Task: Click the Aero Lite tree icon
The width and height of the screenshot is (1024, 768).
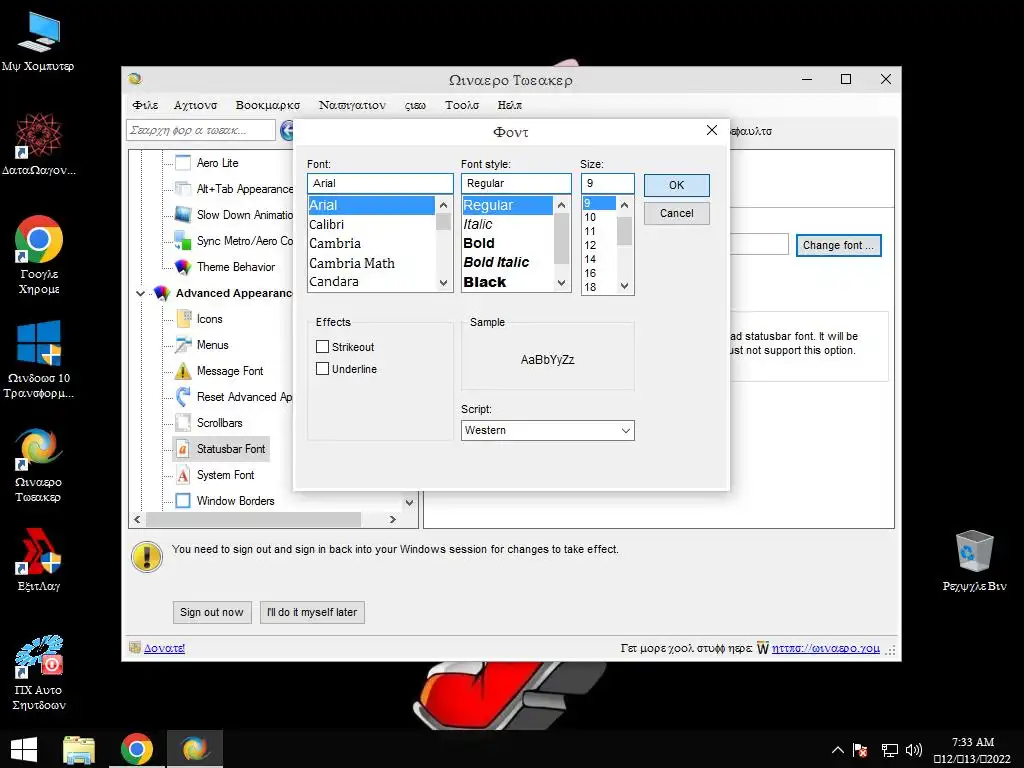Action: [x=184, y=163]
